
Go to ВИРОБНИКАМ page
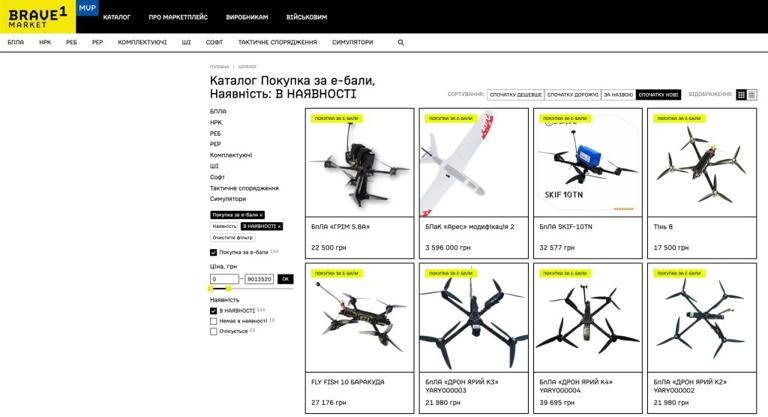coord(247,17)
